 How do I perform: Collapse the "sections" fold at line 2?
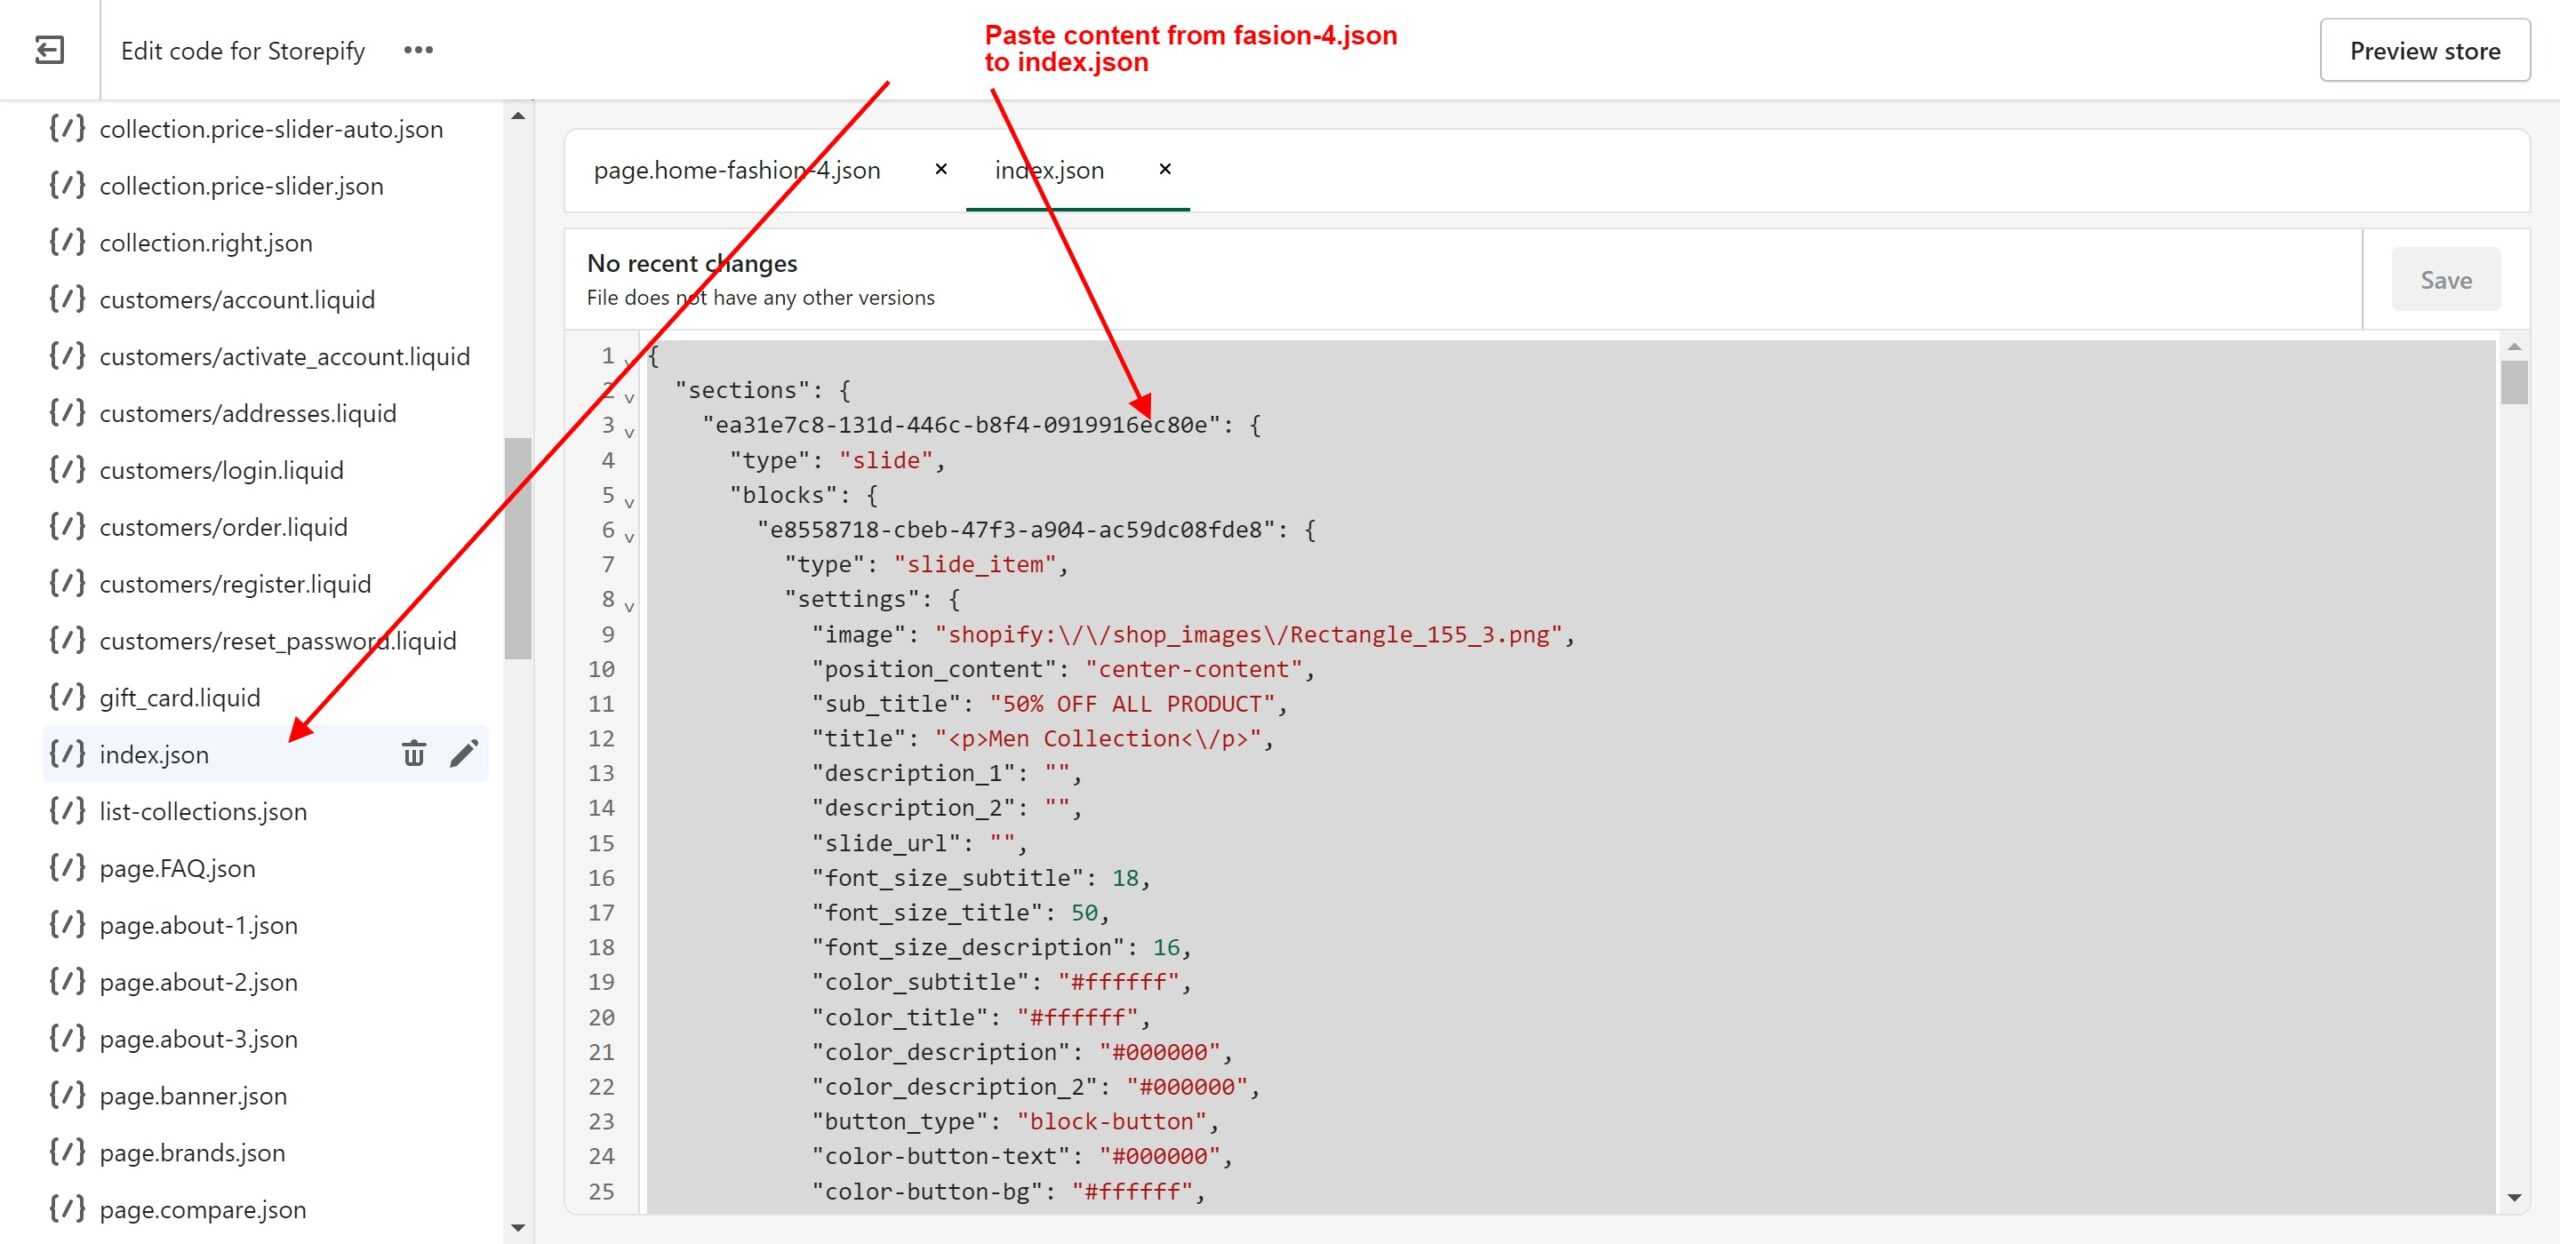tap(629, 398)
